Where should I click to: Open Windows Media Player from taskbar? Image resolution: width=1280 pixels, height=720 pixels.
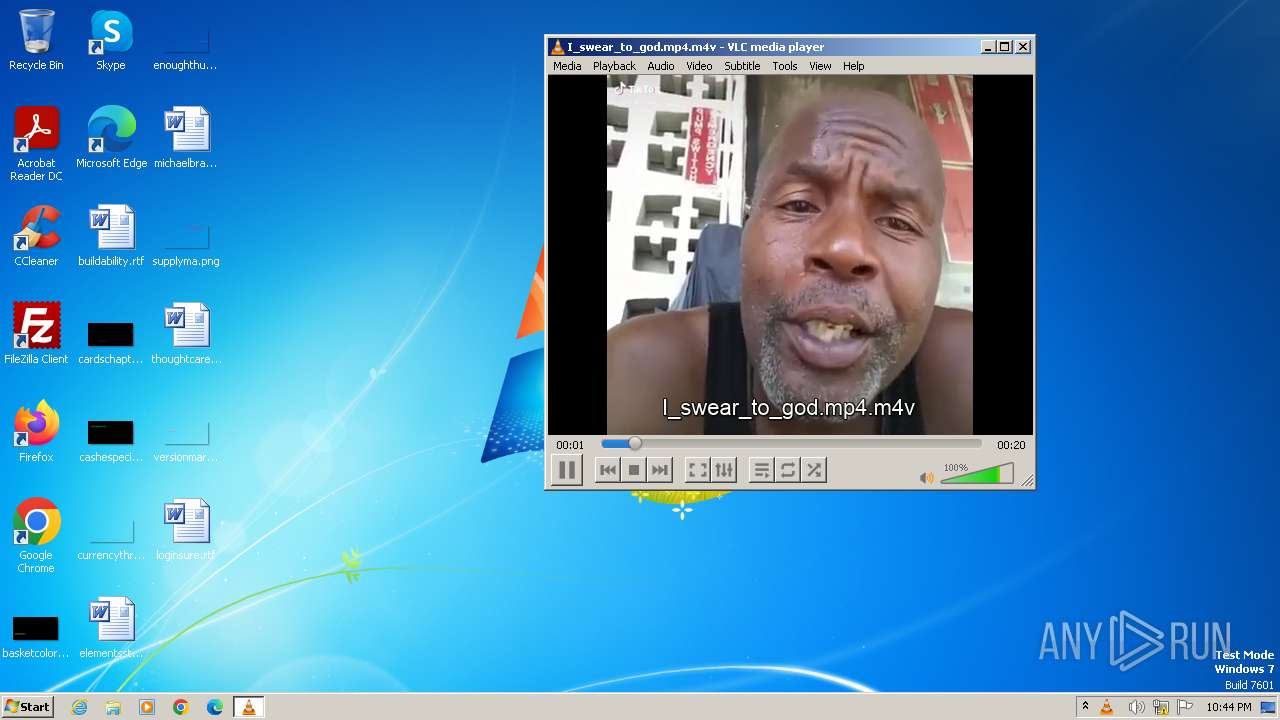click(147, 707)
